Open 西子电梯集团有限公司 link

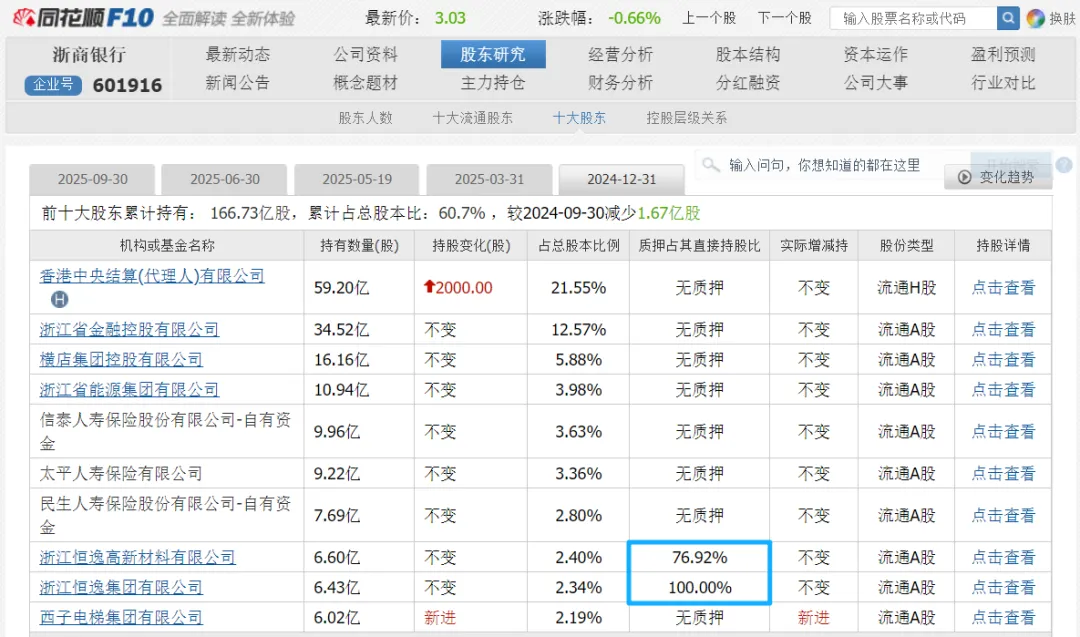(121, 618)
